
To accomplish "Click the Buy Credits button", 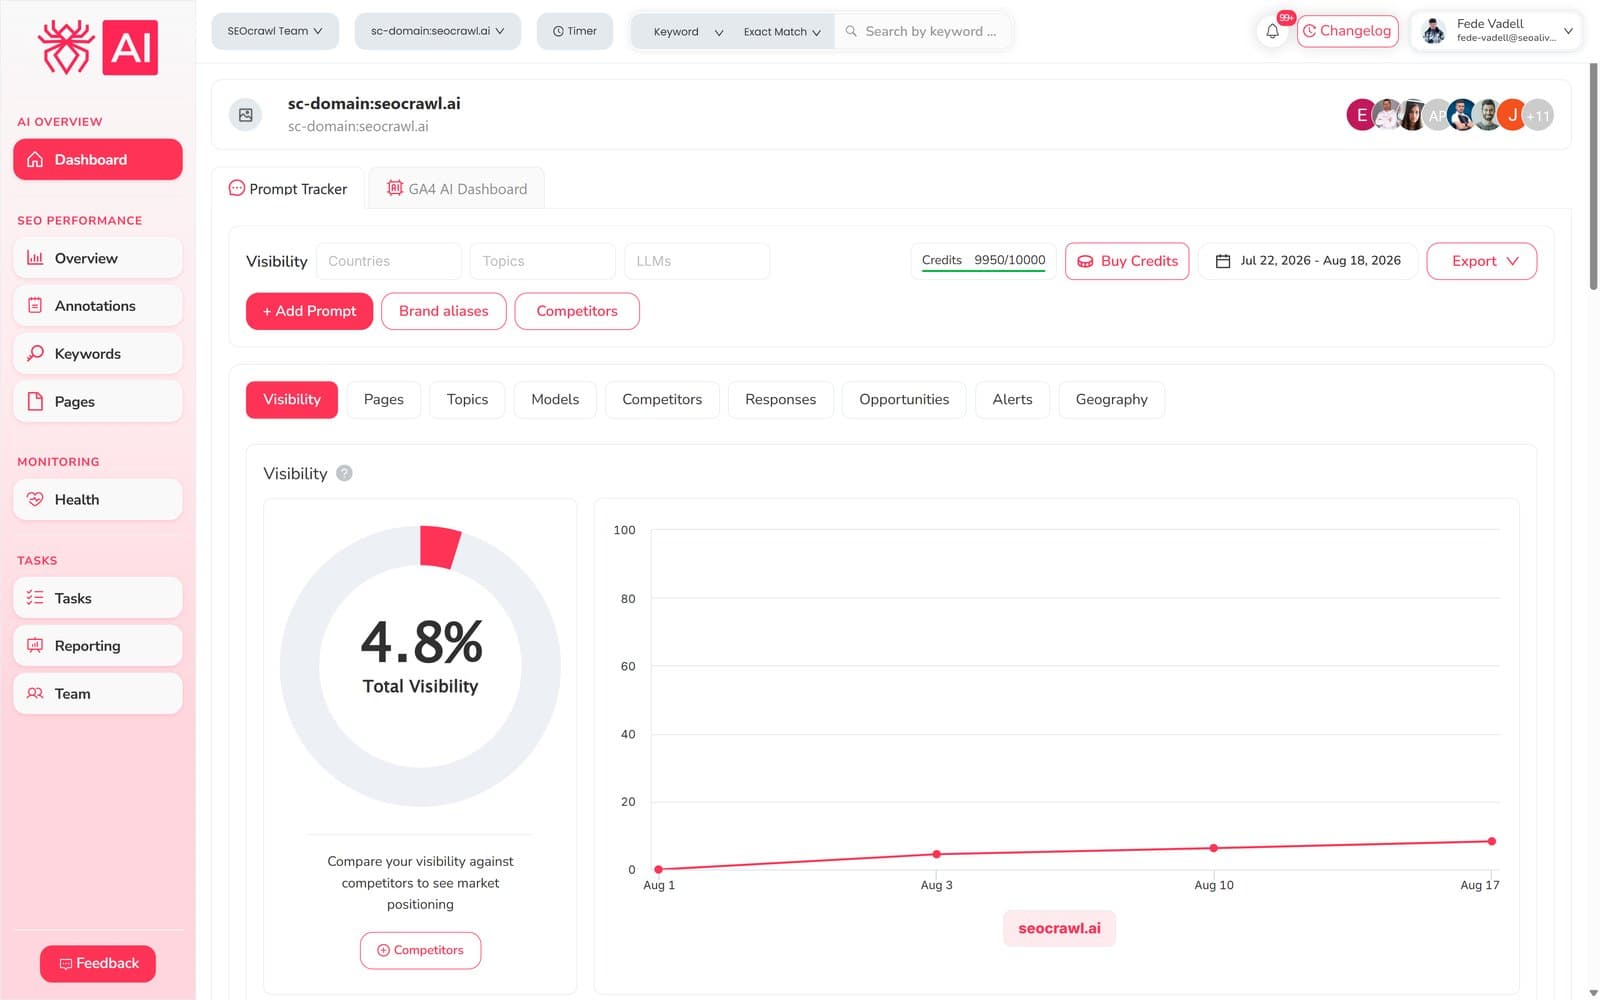I will [x=1127, y=261].
